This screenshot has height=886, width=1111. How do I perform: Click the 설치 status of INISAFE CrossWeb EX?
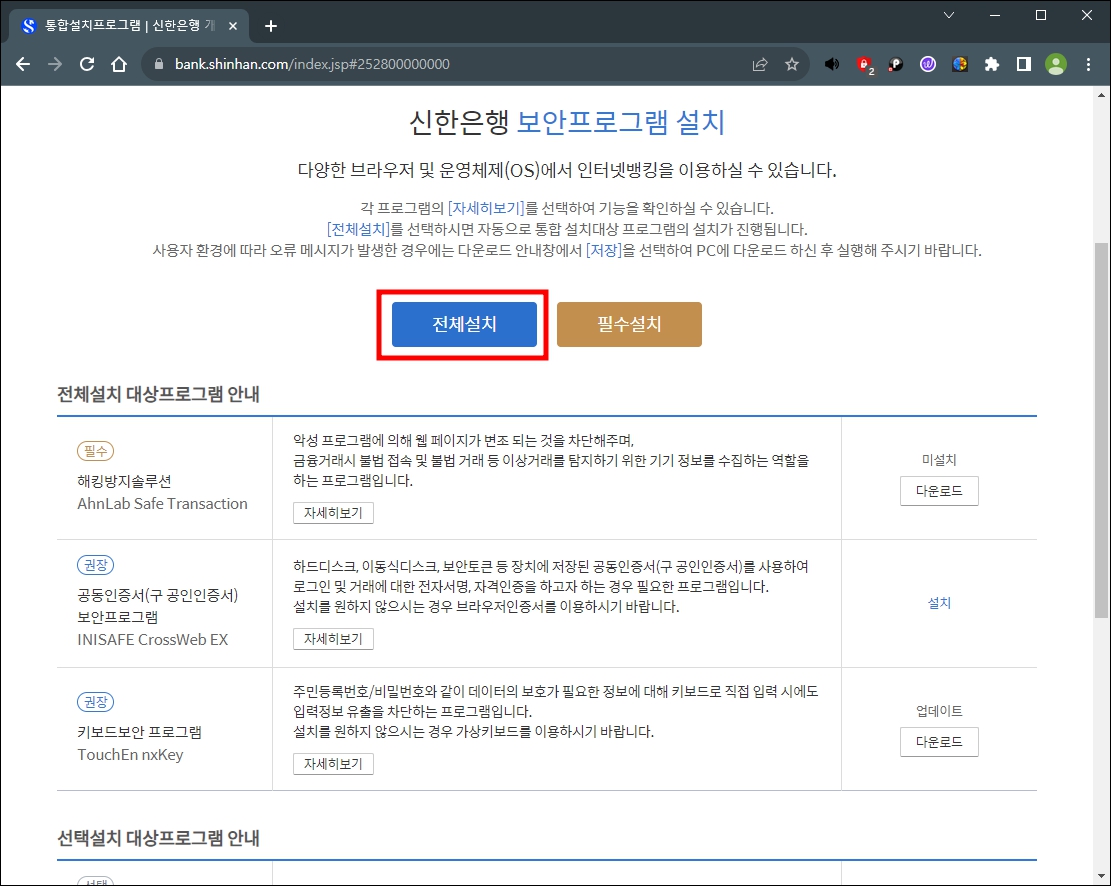(939, 603)
